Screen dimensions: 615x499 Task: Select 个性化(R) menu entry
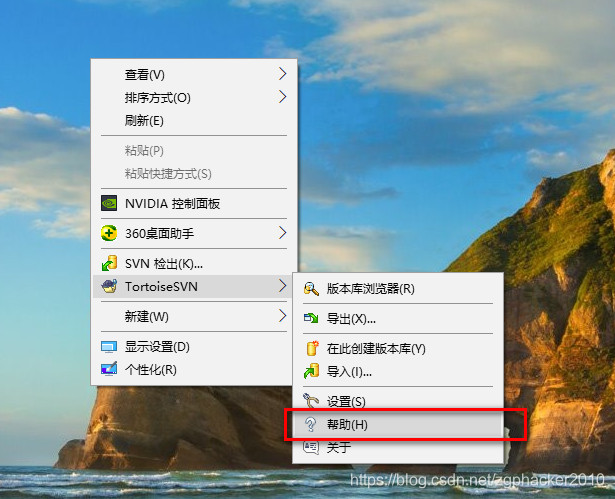point(194,370)
